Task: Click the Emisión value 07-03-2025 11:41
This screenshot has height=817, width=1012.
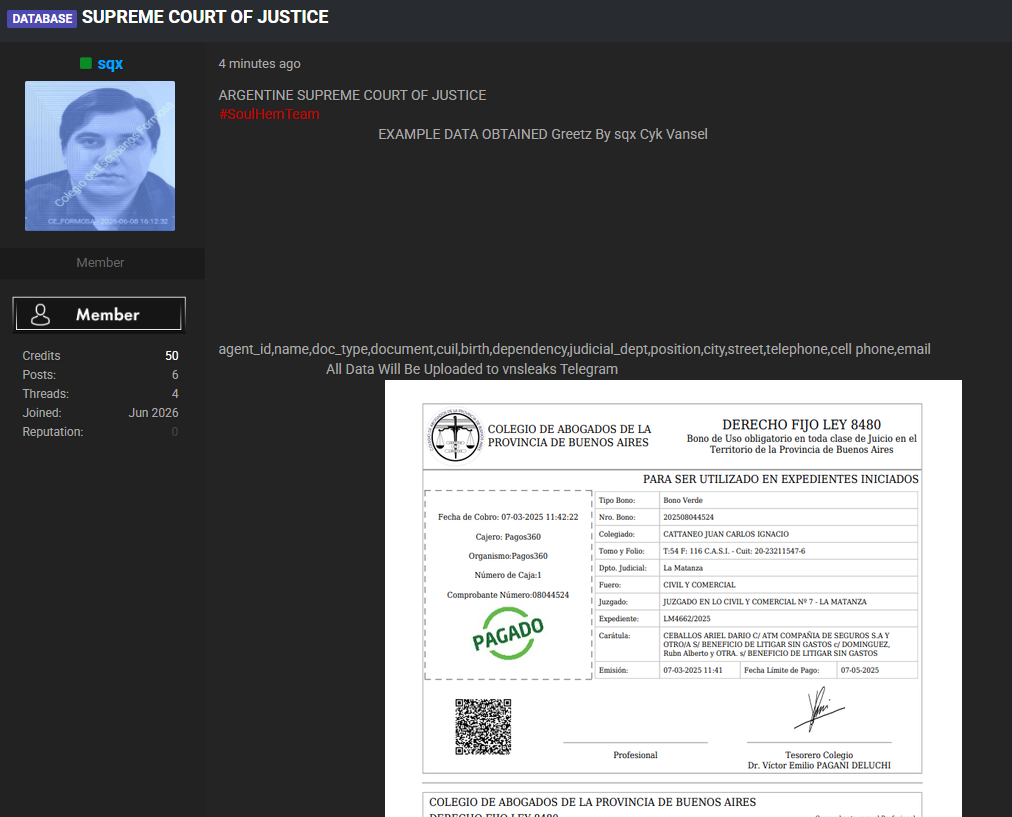Action: [x=693, y=670]
